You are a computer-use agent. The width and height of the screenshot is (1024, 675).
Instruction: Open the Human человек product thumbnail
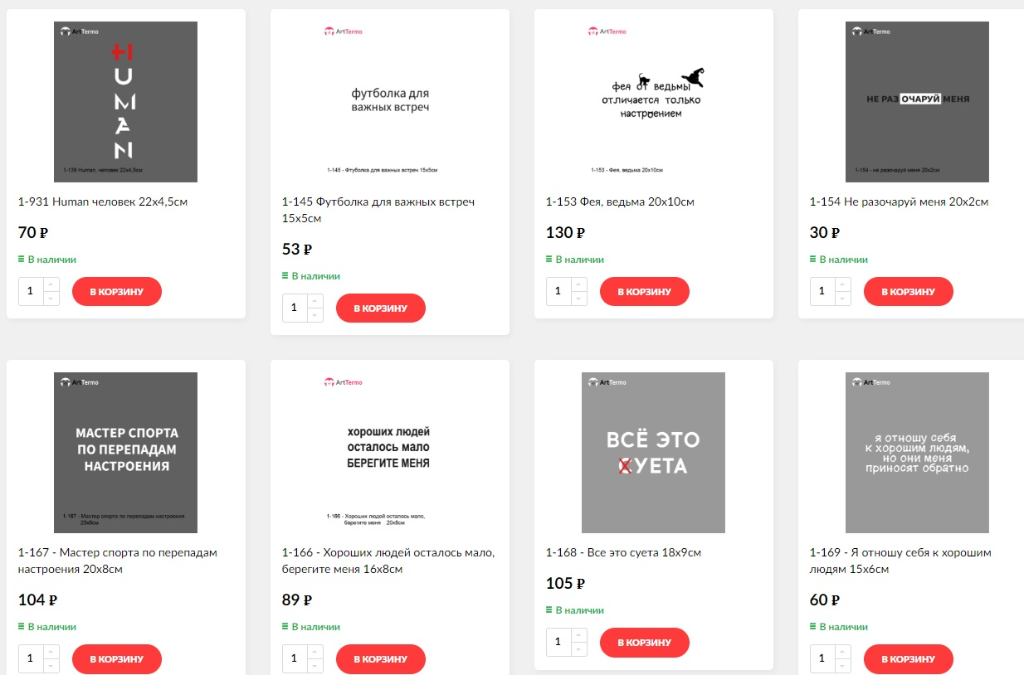click(x=125, y=102)
